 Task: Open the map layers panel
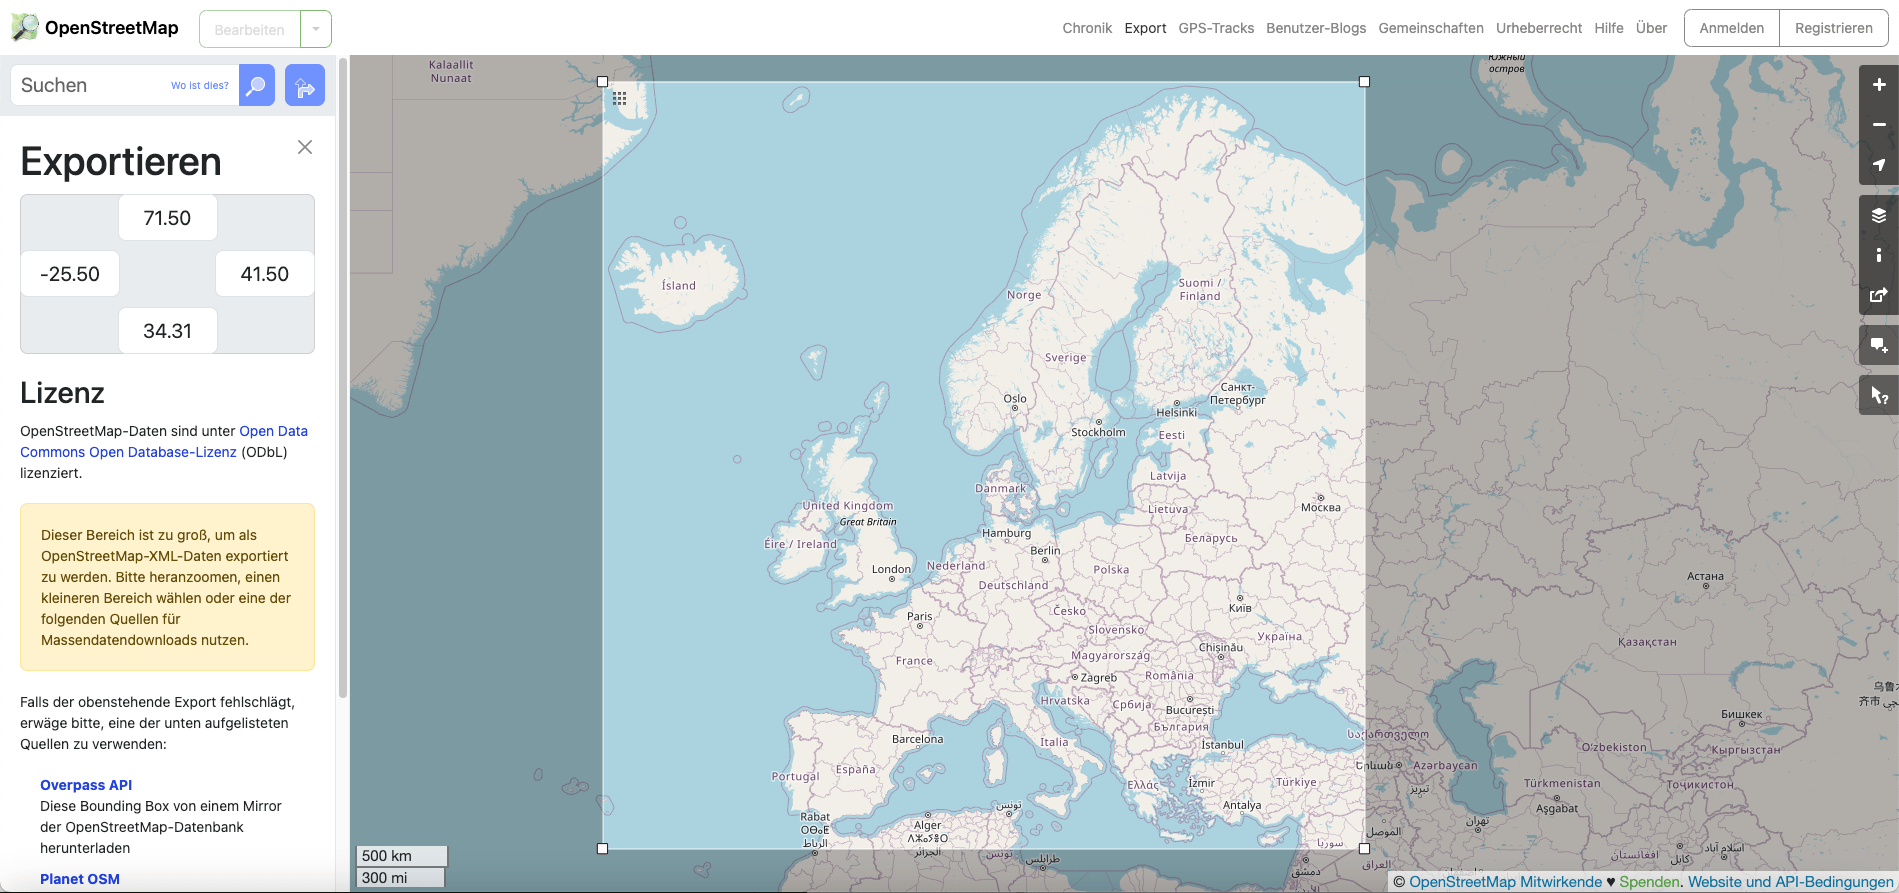[1878, 215]
